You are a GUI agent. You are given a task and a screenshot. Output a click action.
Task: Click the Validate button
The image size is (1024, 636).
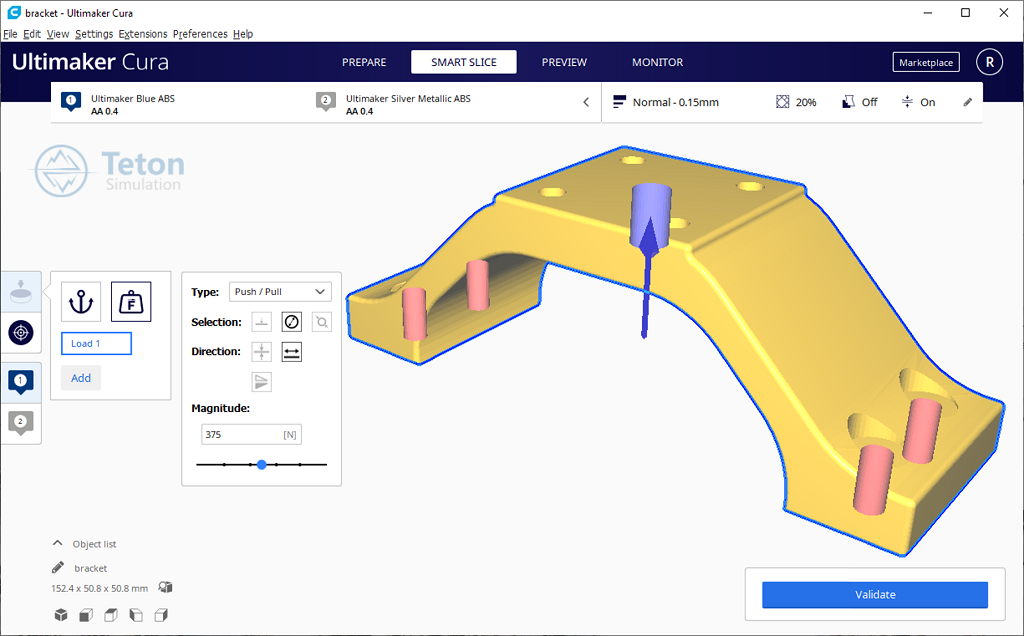874,595
